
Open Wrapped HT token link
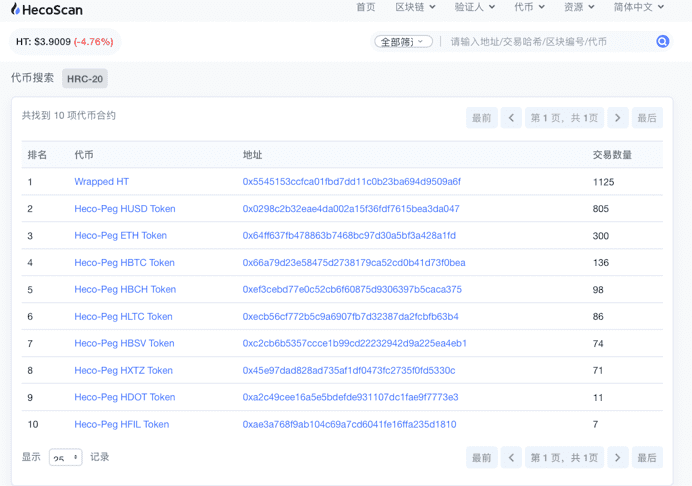102,181
